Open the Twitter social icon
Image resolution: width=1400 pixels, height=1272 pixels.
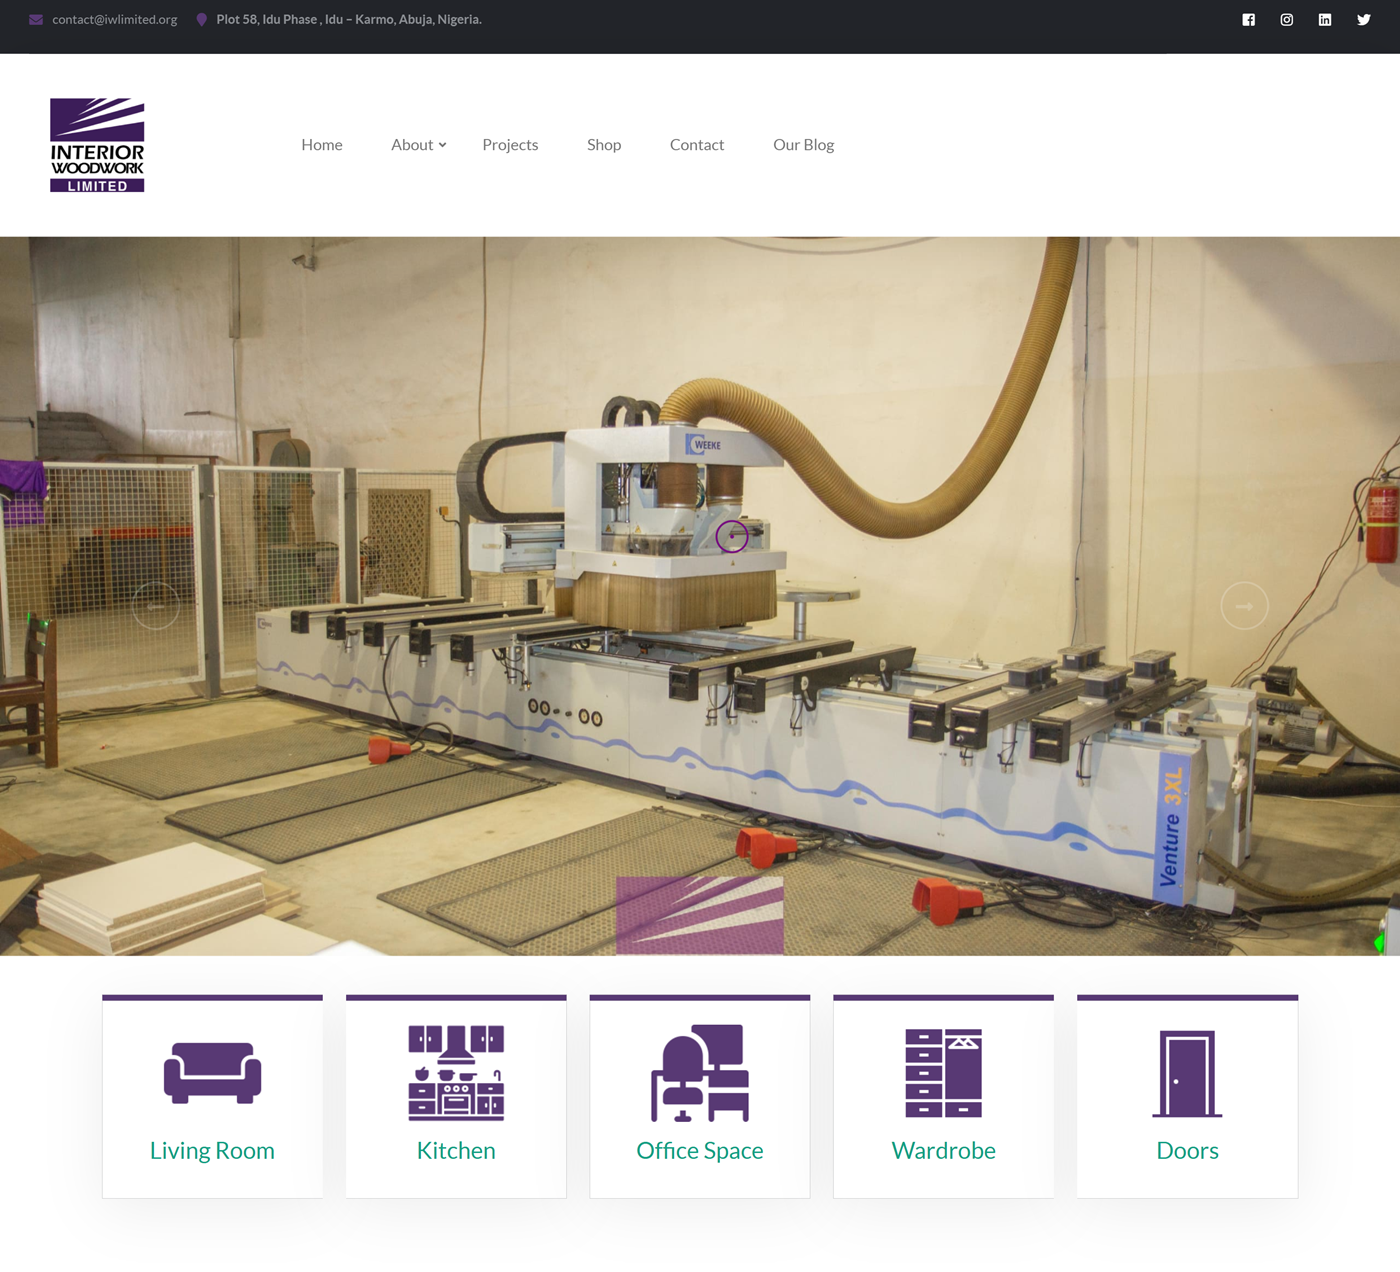tap(1363, 20)
